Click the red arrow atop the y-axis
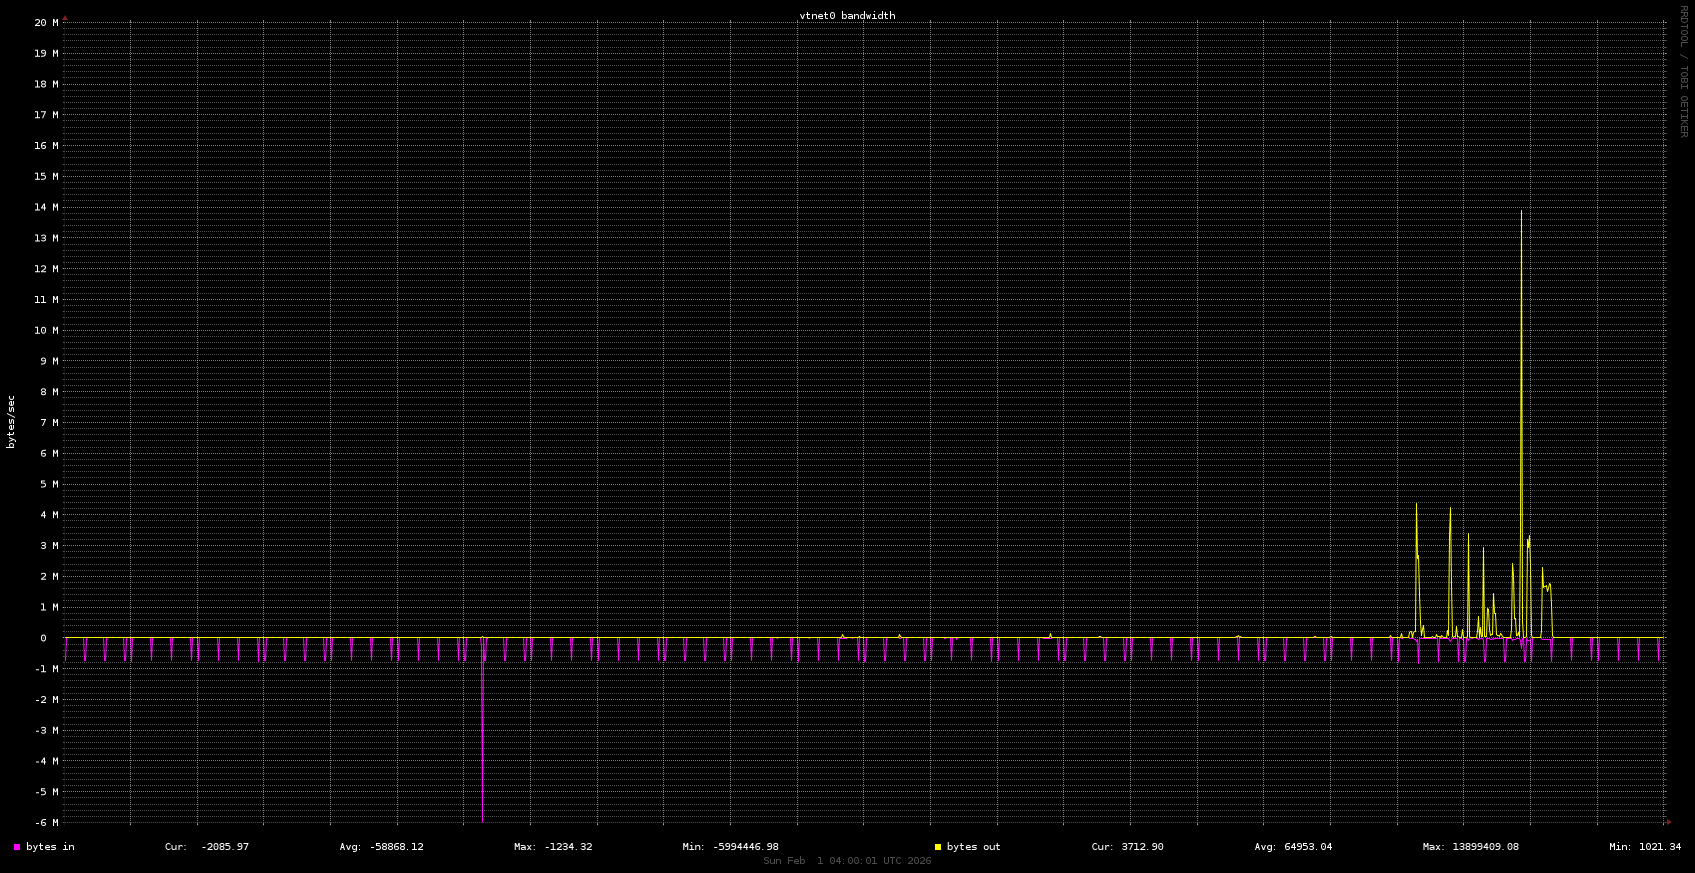 tap(65, 17)
